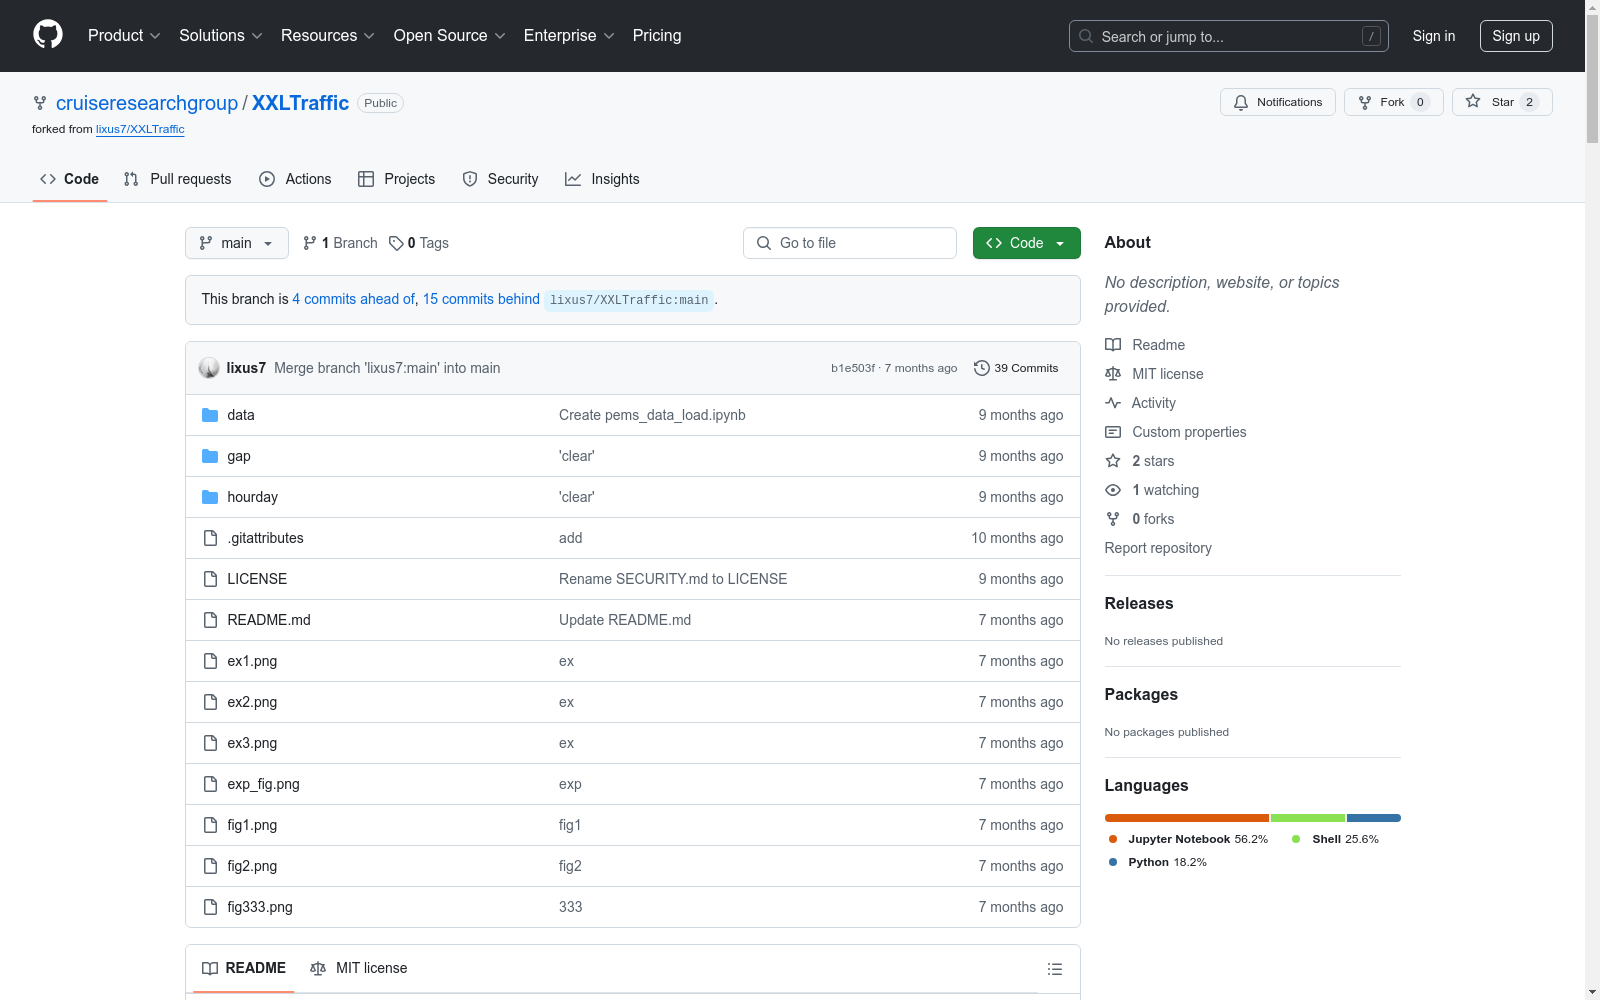Click the README.md file icon
1600x1000 pixels.
click(210, 620)
